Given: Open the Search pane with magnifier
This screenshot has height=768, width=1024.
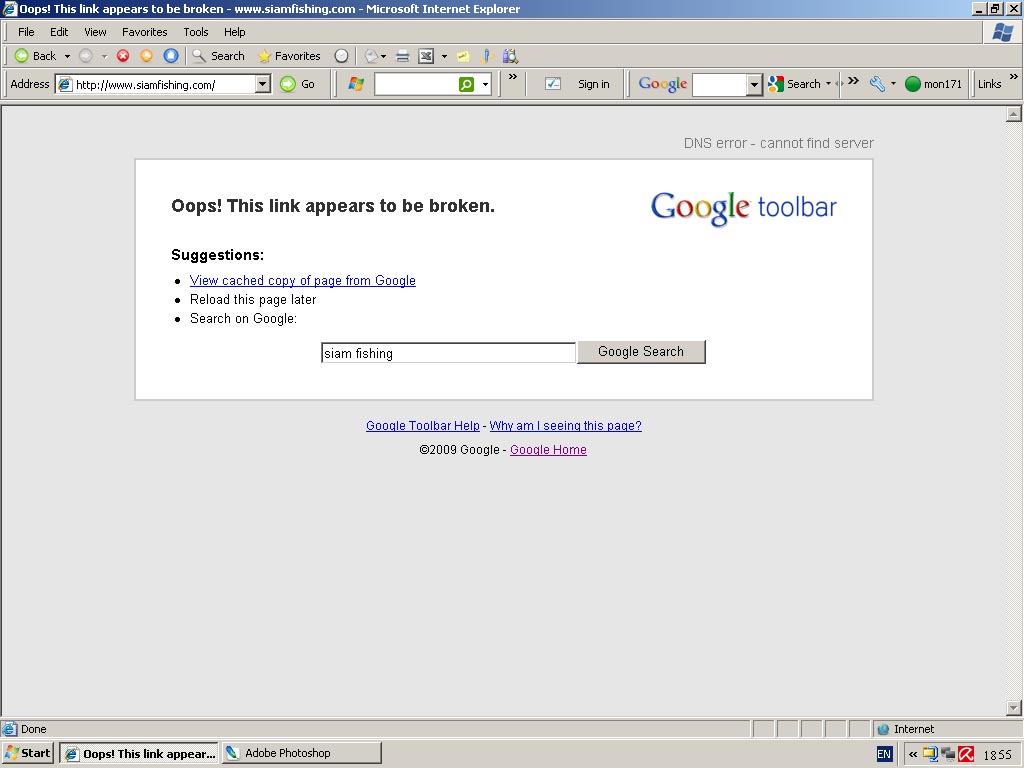Looking at the screenshot, I should click(x=218, y=56).
